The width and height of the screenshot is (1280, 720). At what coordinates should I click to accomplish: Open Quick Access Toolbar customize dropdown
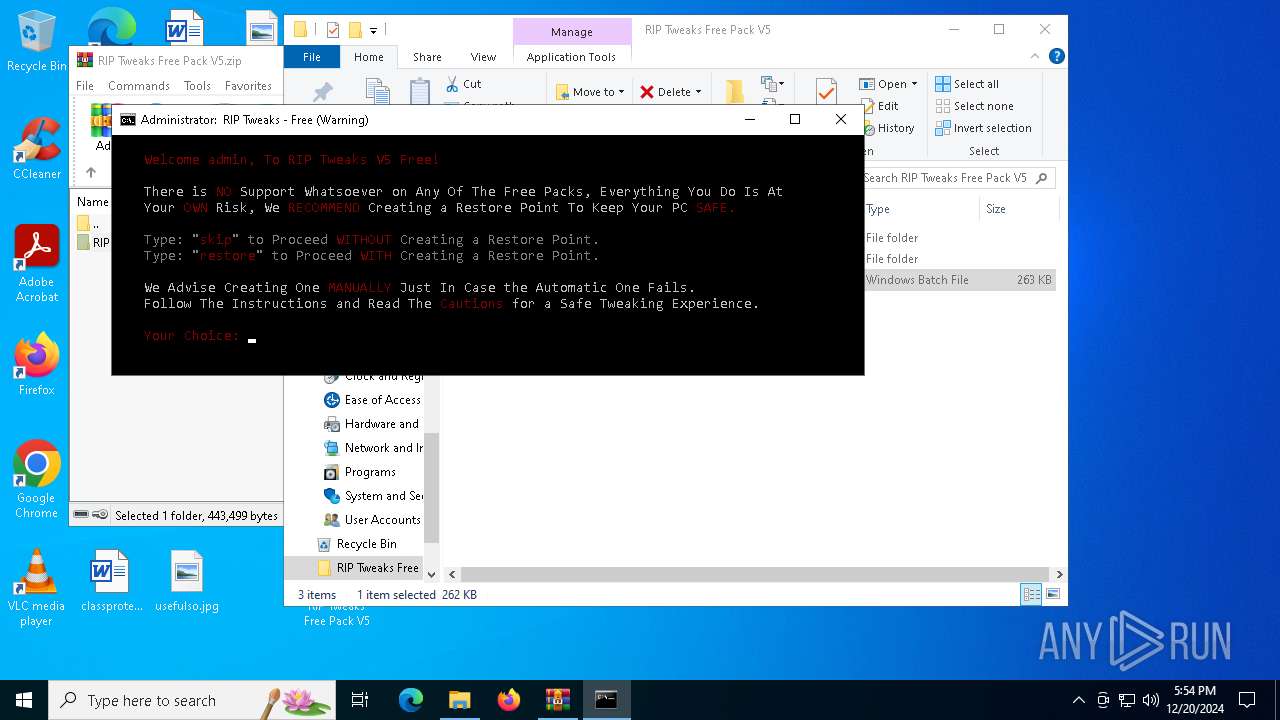(373, 31)
